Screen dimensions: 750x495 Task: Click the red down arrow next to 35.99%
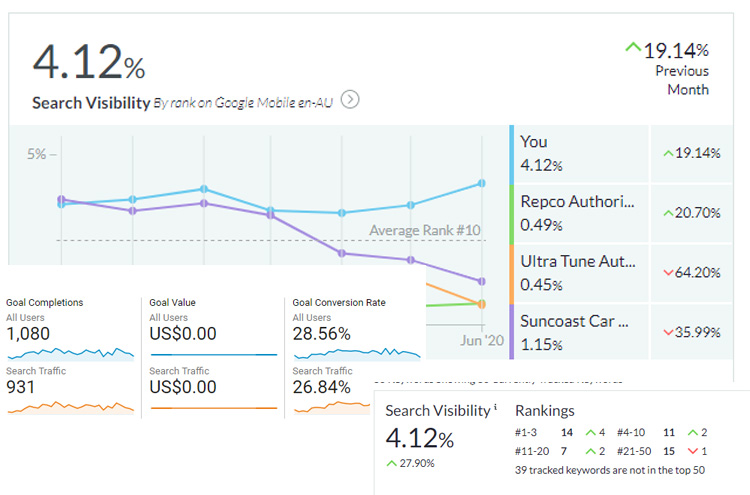point(668,333)
